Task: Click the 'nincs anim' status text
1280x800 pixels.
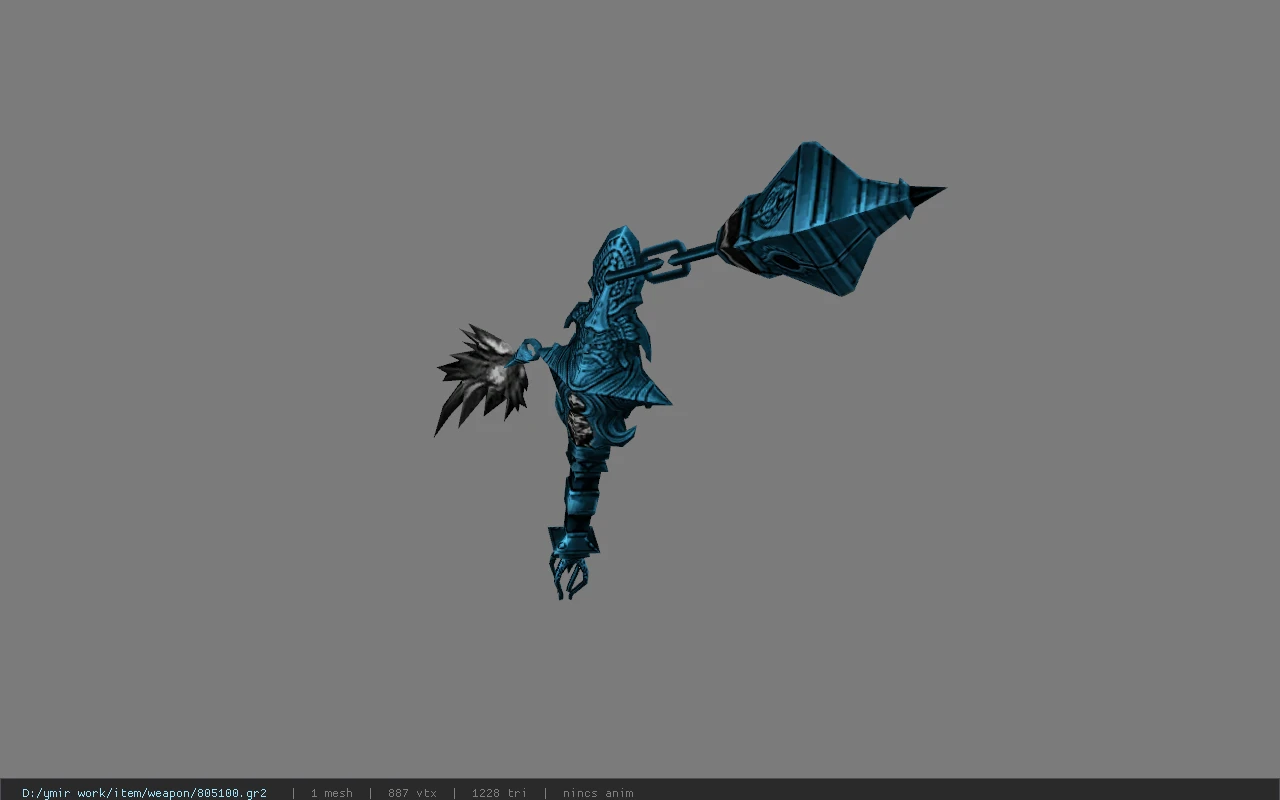Action: pyautogui.click(x=598, y=793)
